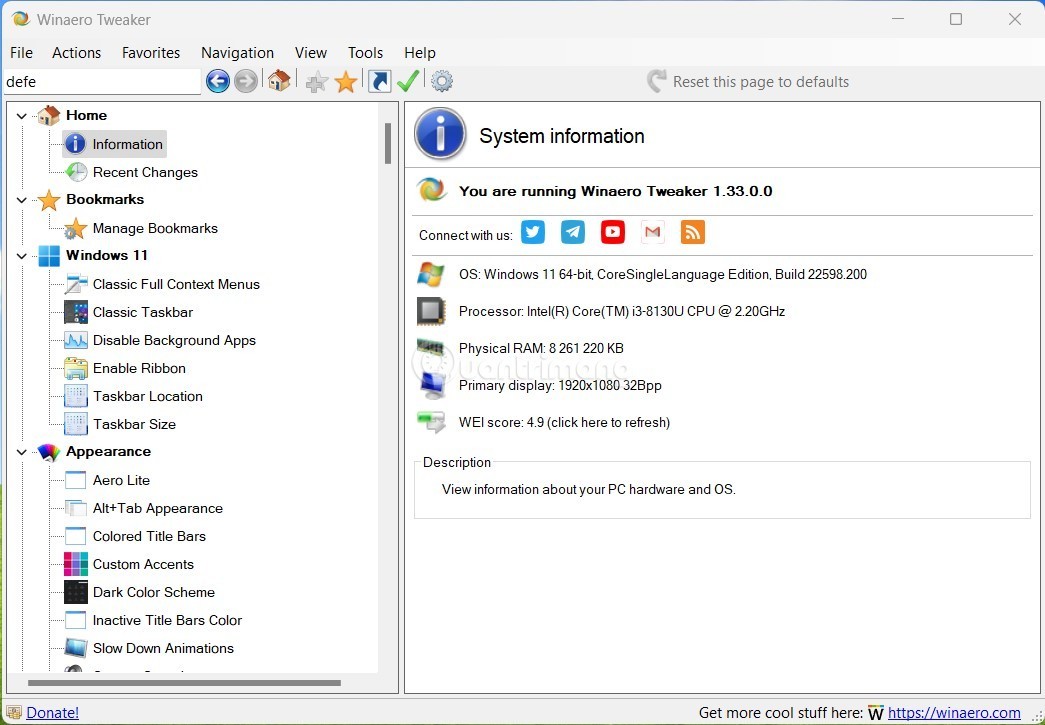1045x725 pixels.
Task: Click the shortcut arrow toolbar icon
Action: click(379, 82)
